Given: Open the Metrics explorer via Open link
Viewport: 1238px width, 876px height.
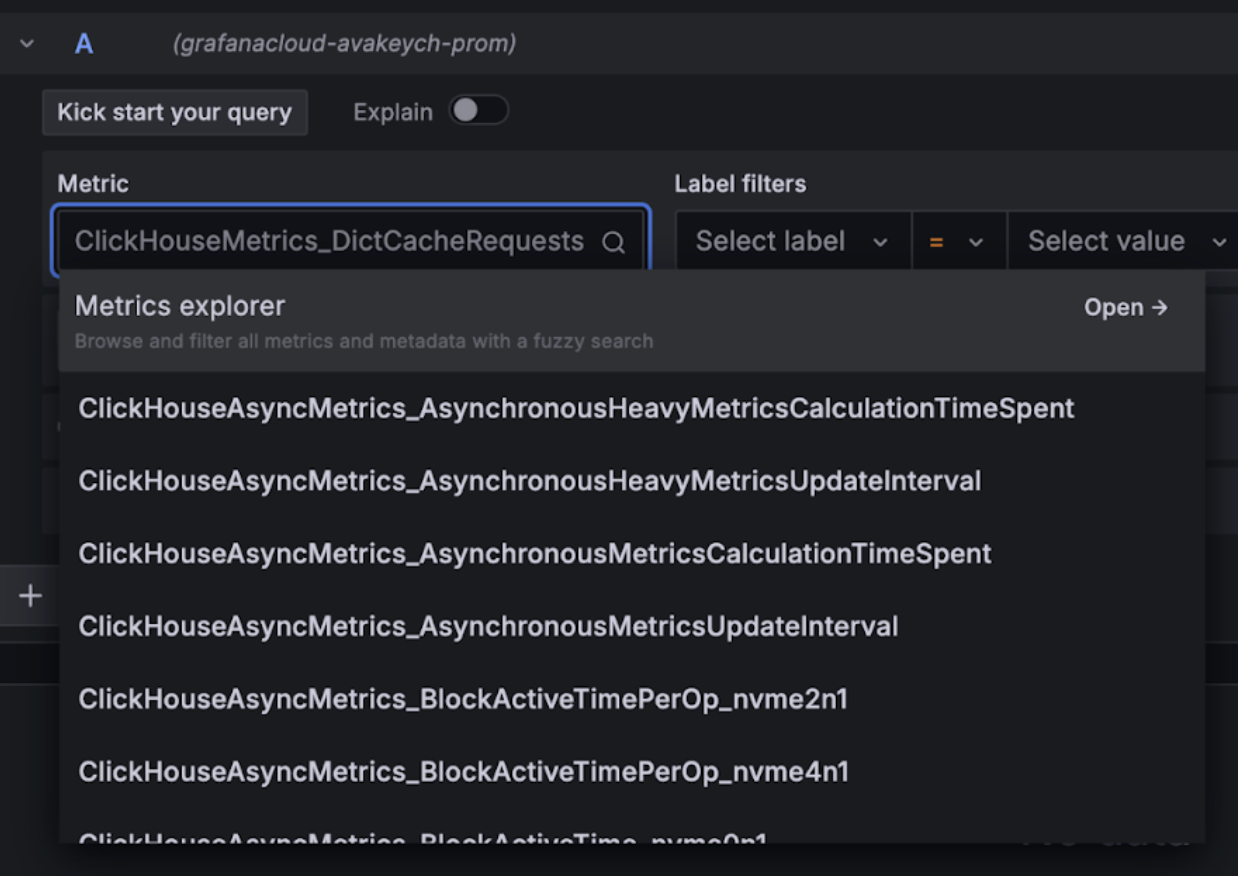Looking at the screenshot, I should tap(1125, 307).
